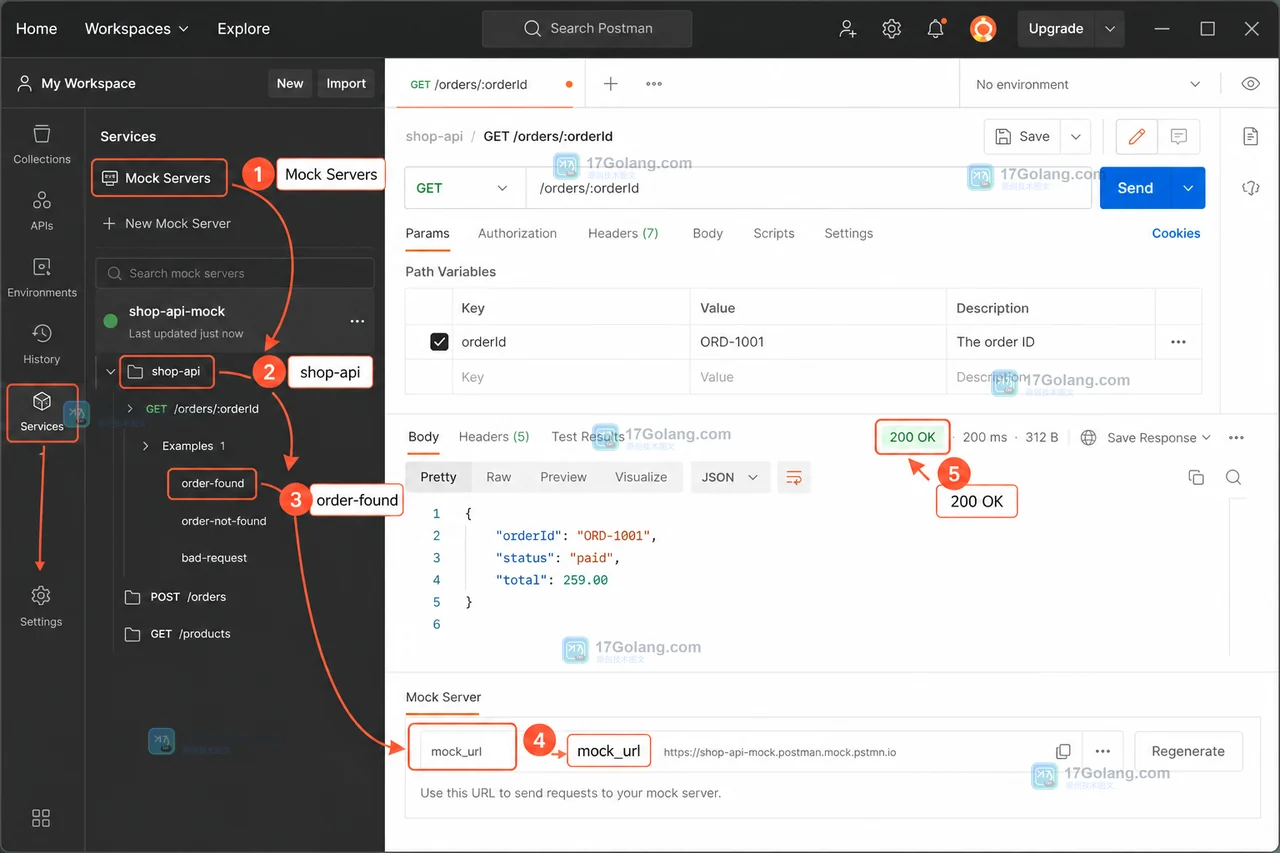Viewport: 1280px width, 853px height.
Task: Switch to the Authorization tab
Action: click(517, 233)
